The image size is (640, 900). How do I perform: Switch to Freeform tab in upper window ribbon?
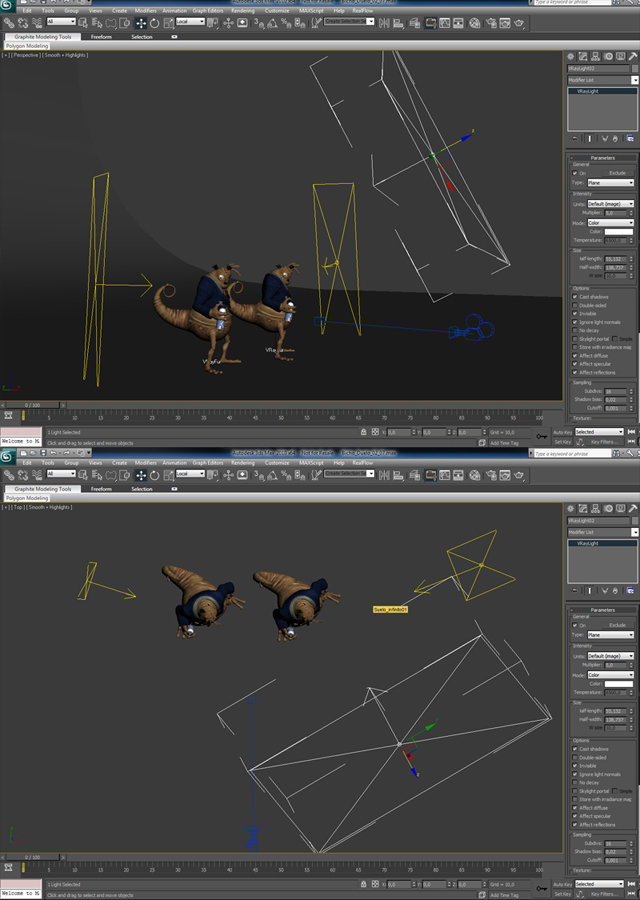101,37
